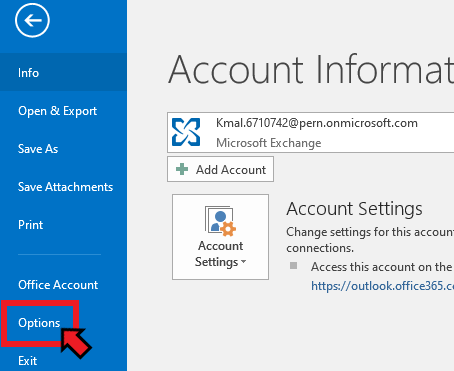Follow the outlook.office365 web link
The height and width of the screenshot is (371, 454).
click(382, 286)
